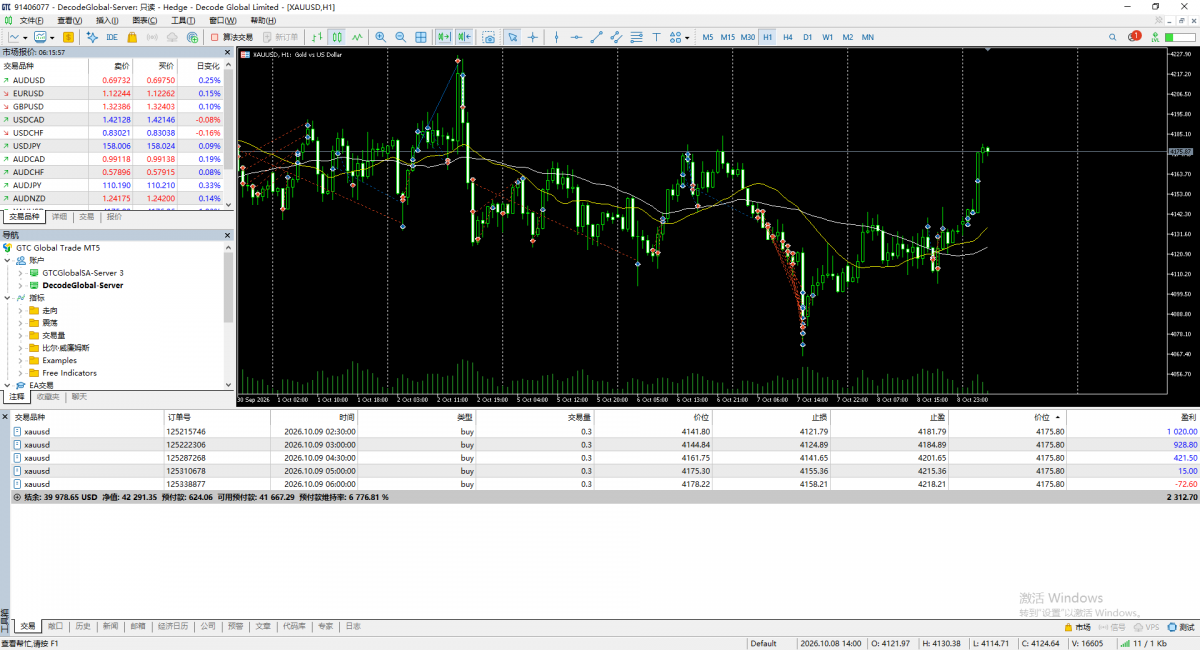This screenshot has width=1200, height=650.
Task: Select the H4 timeframe
Action: (x=788, y=37)
